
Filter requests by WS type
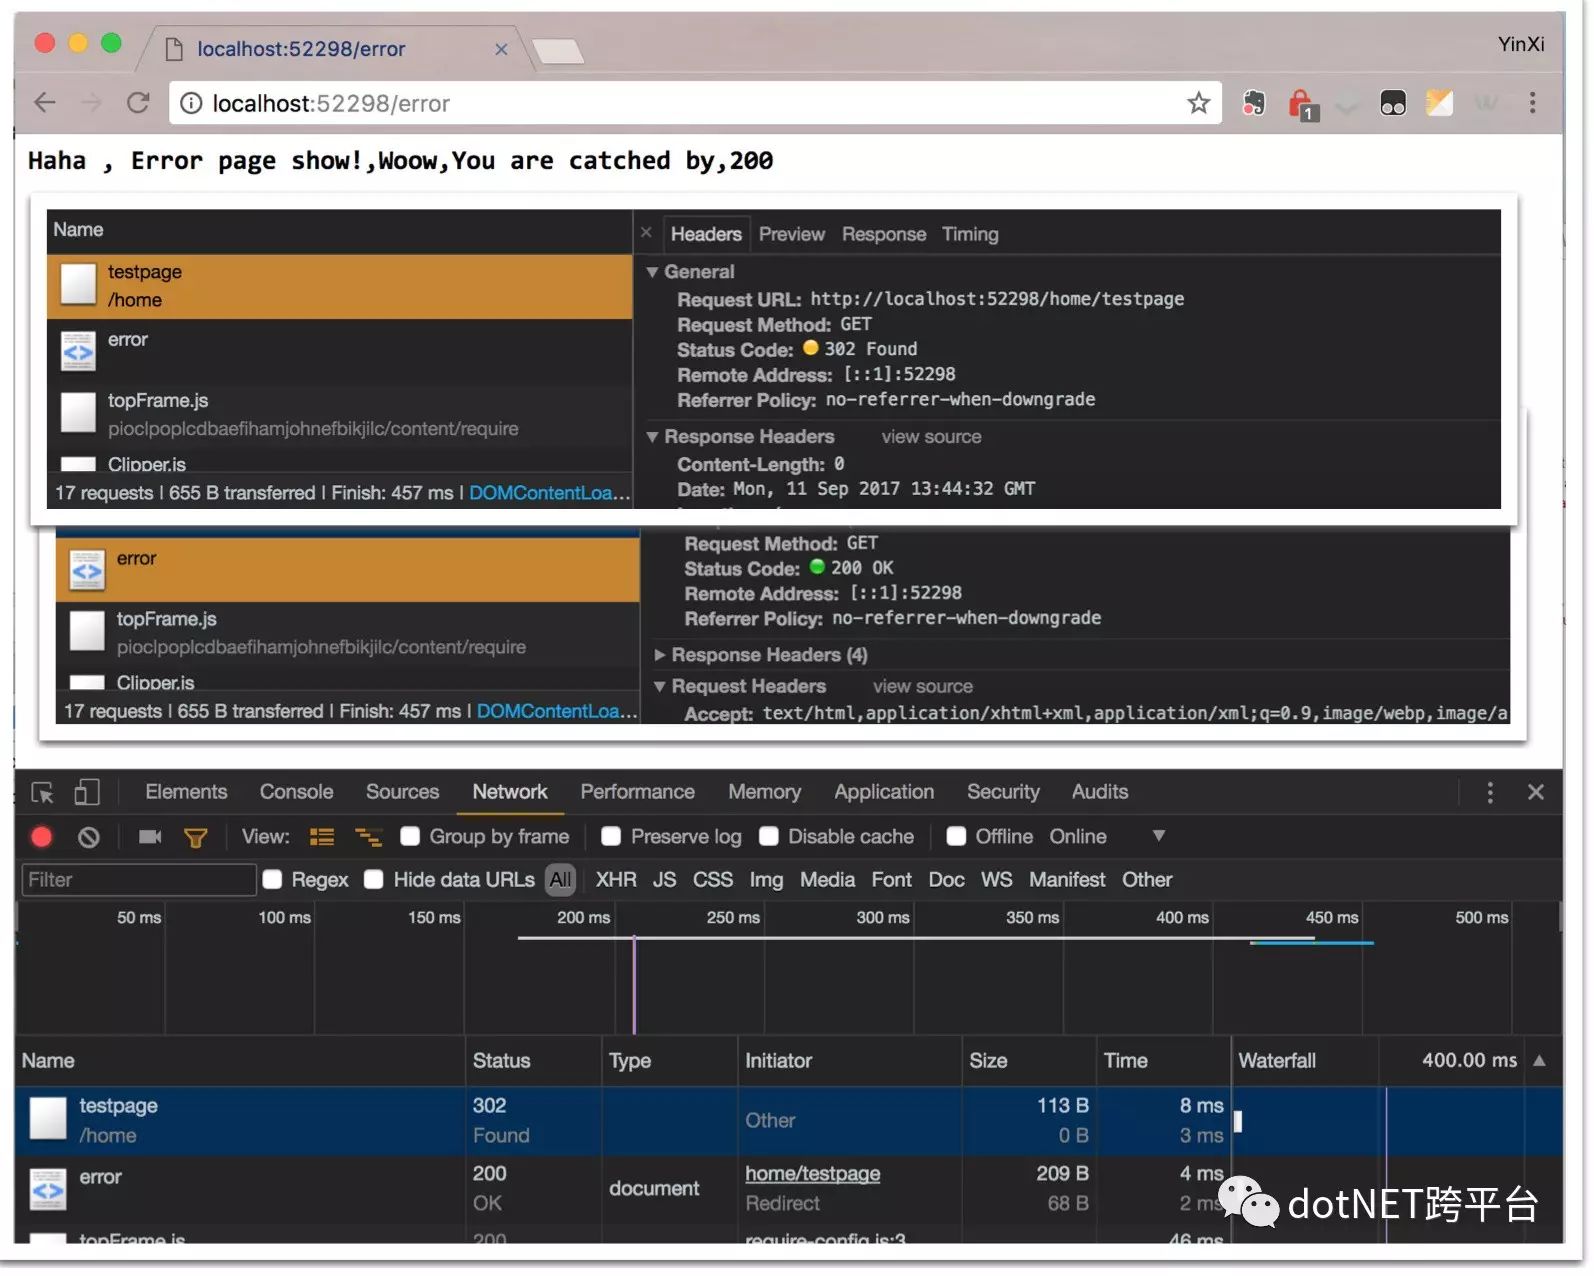996,880
